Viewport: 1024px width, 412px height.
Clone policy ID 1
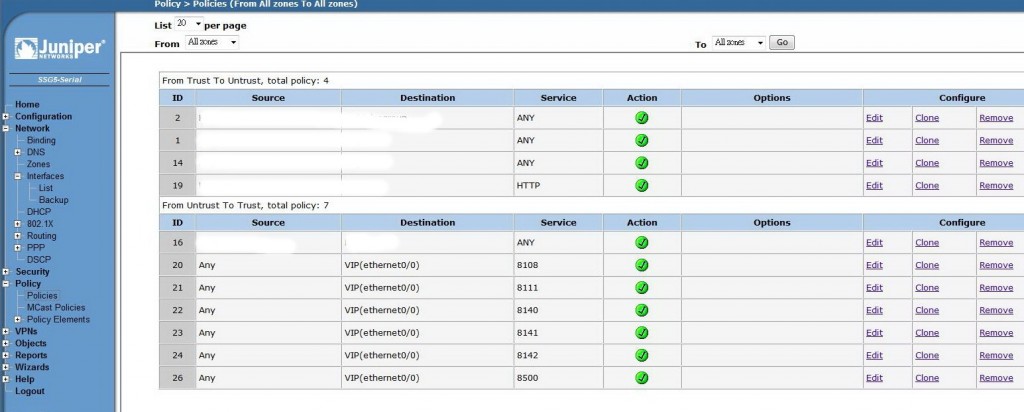pyautogui.click(x=927, y=140)
